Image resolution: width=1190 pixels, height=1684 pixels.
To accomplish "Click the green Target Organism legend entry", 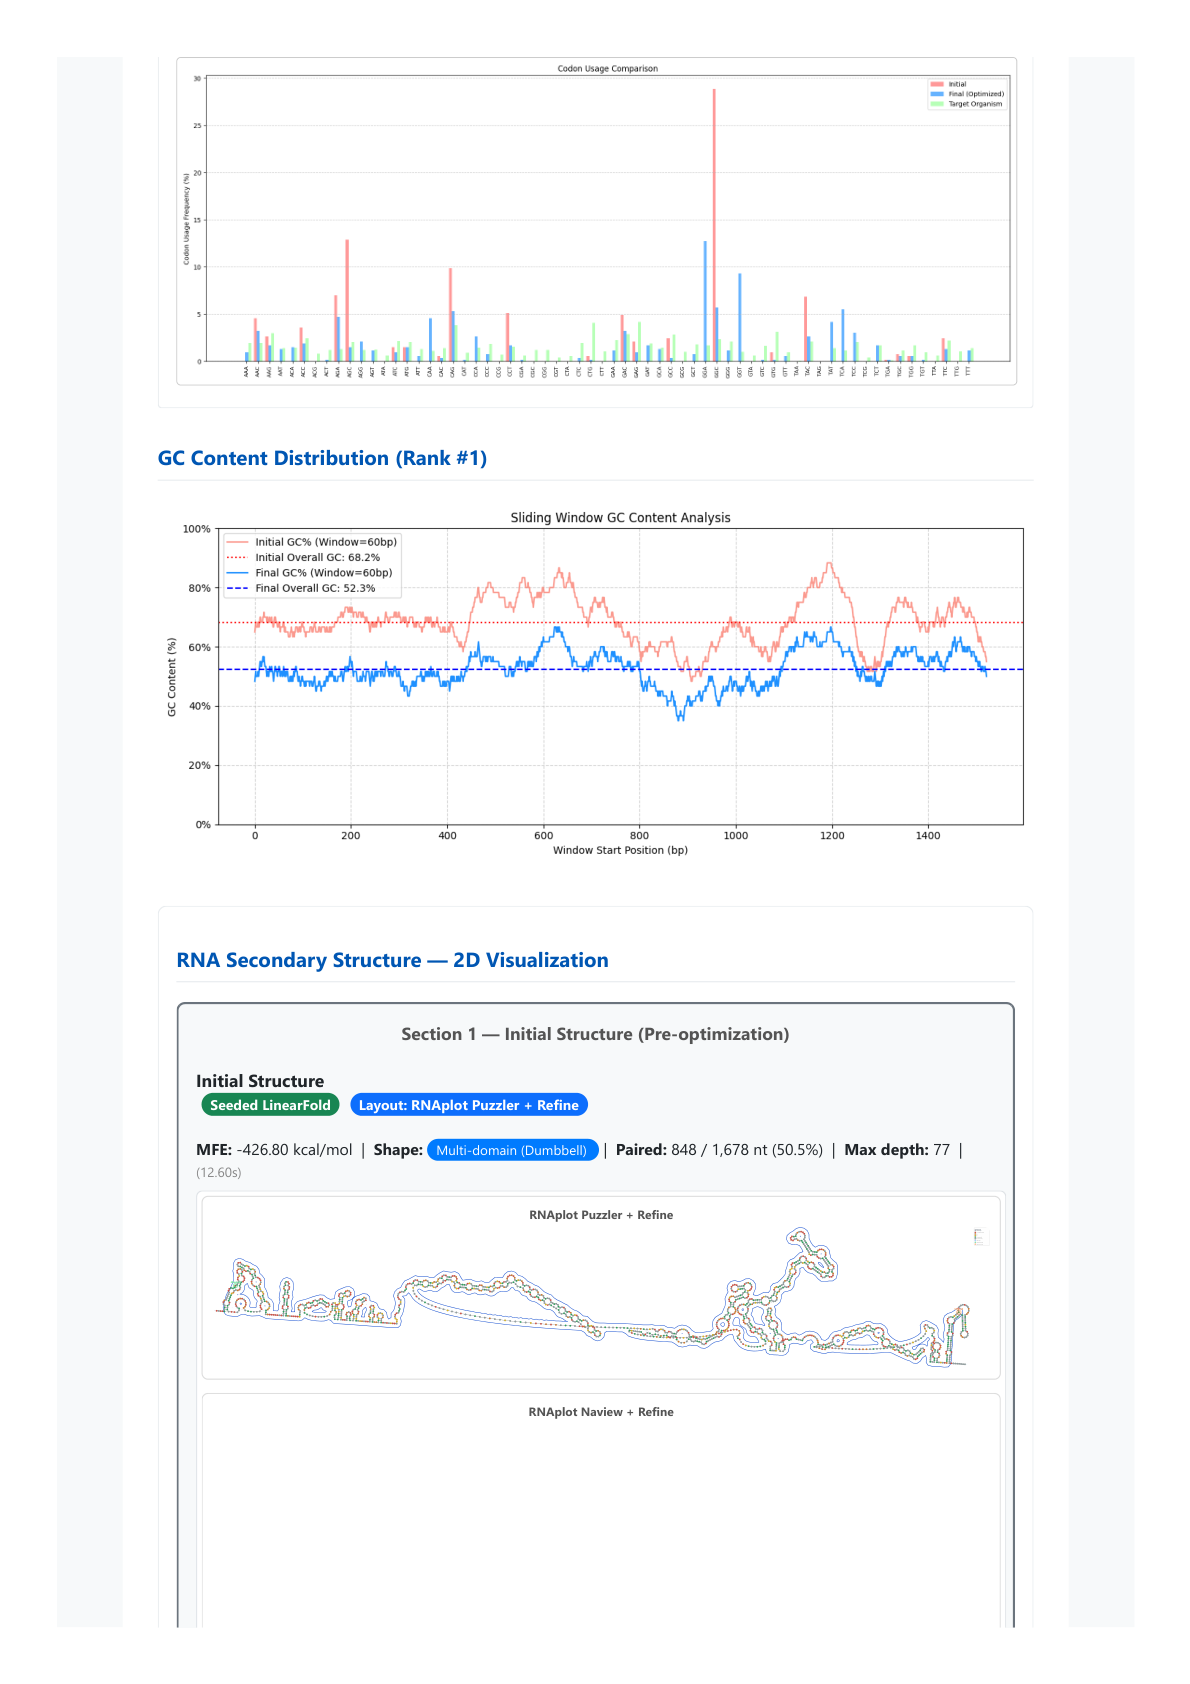I will tap(974, 104).
